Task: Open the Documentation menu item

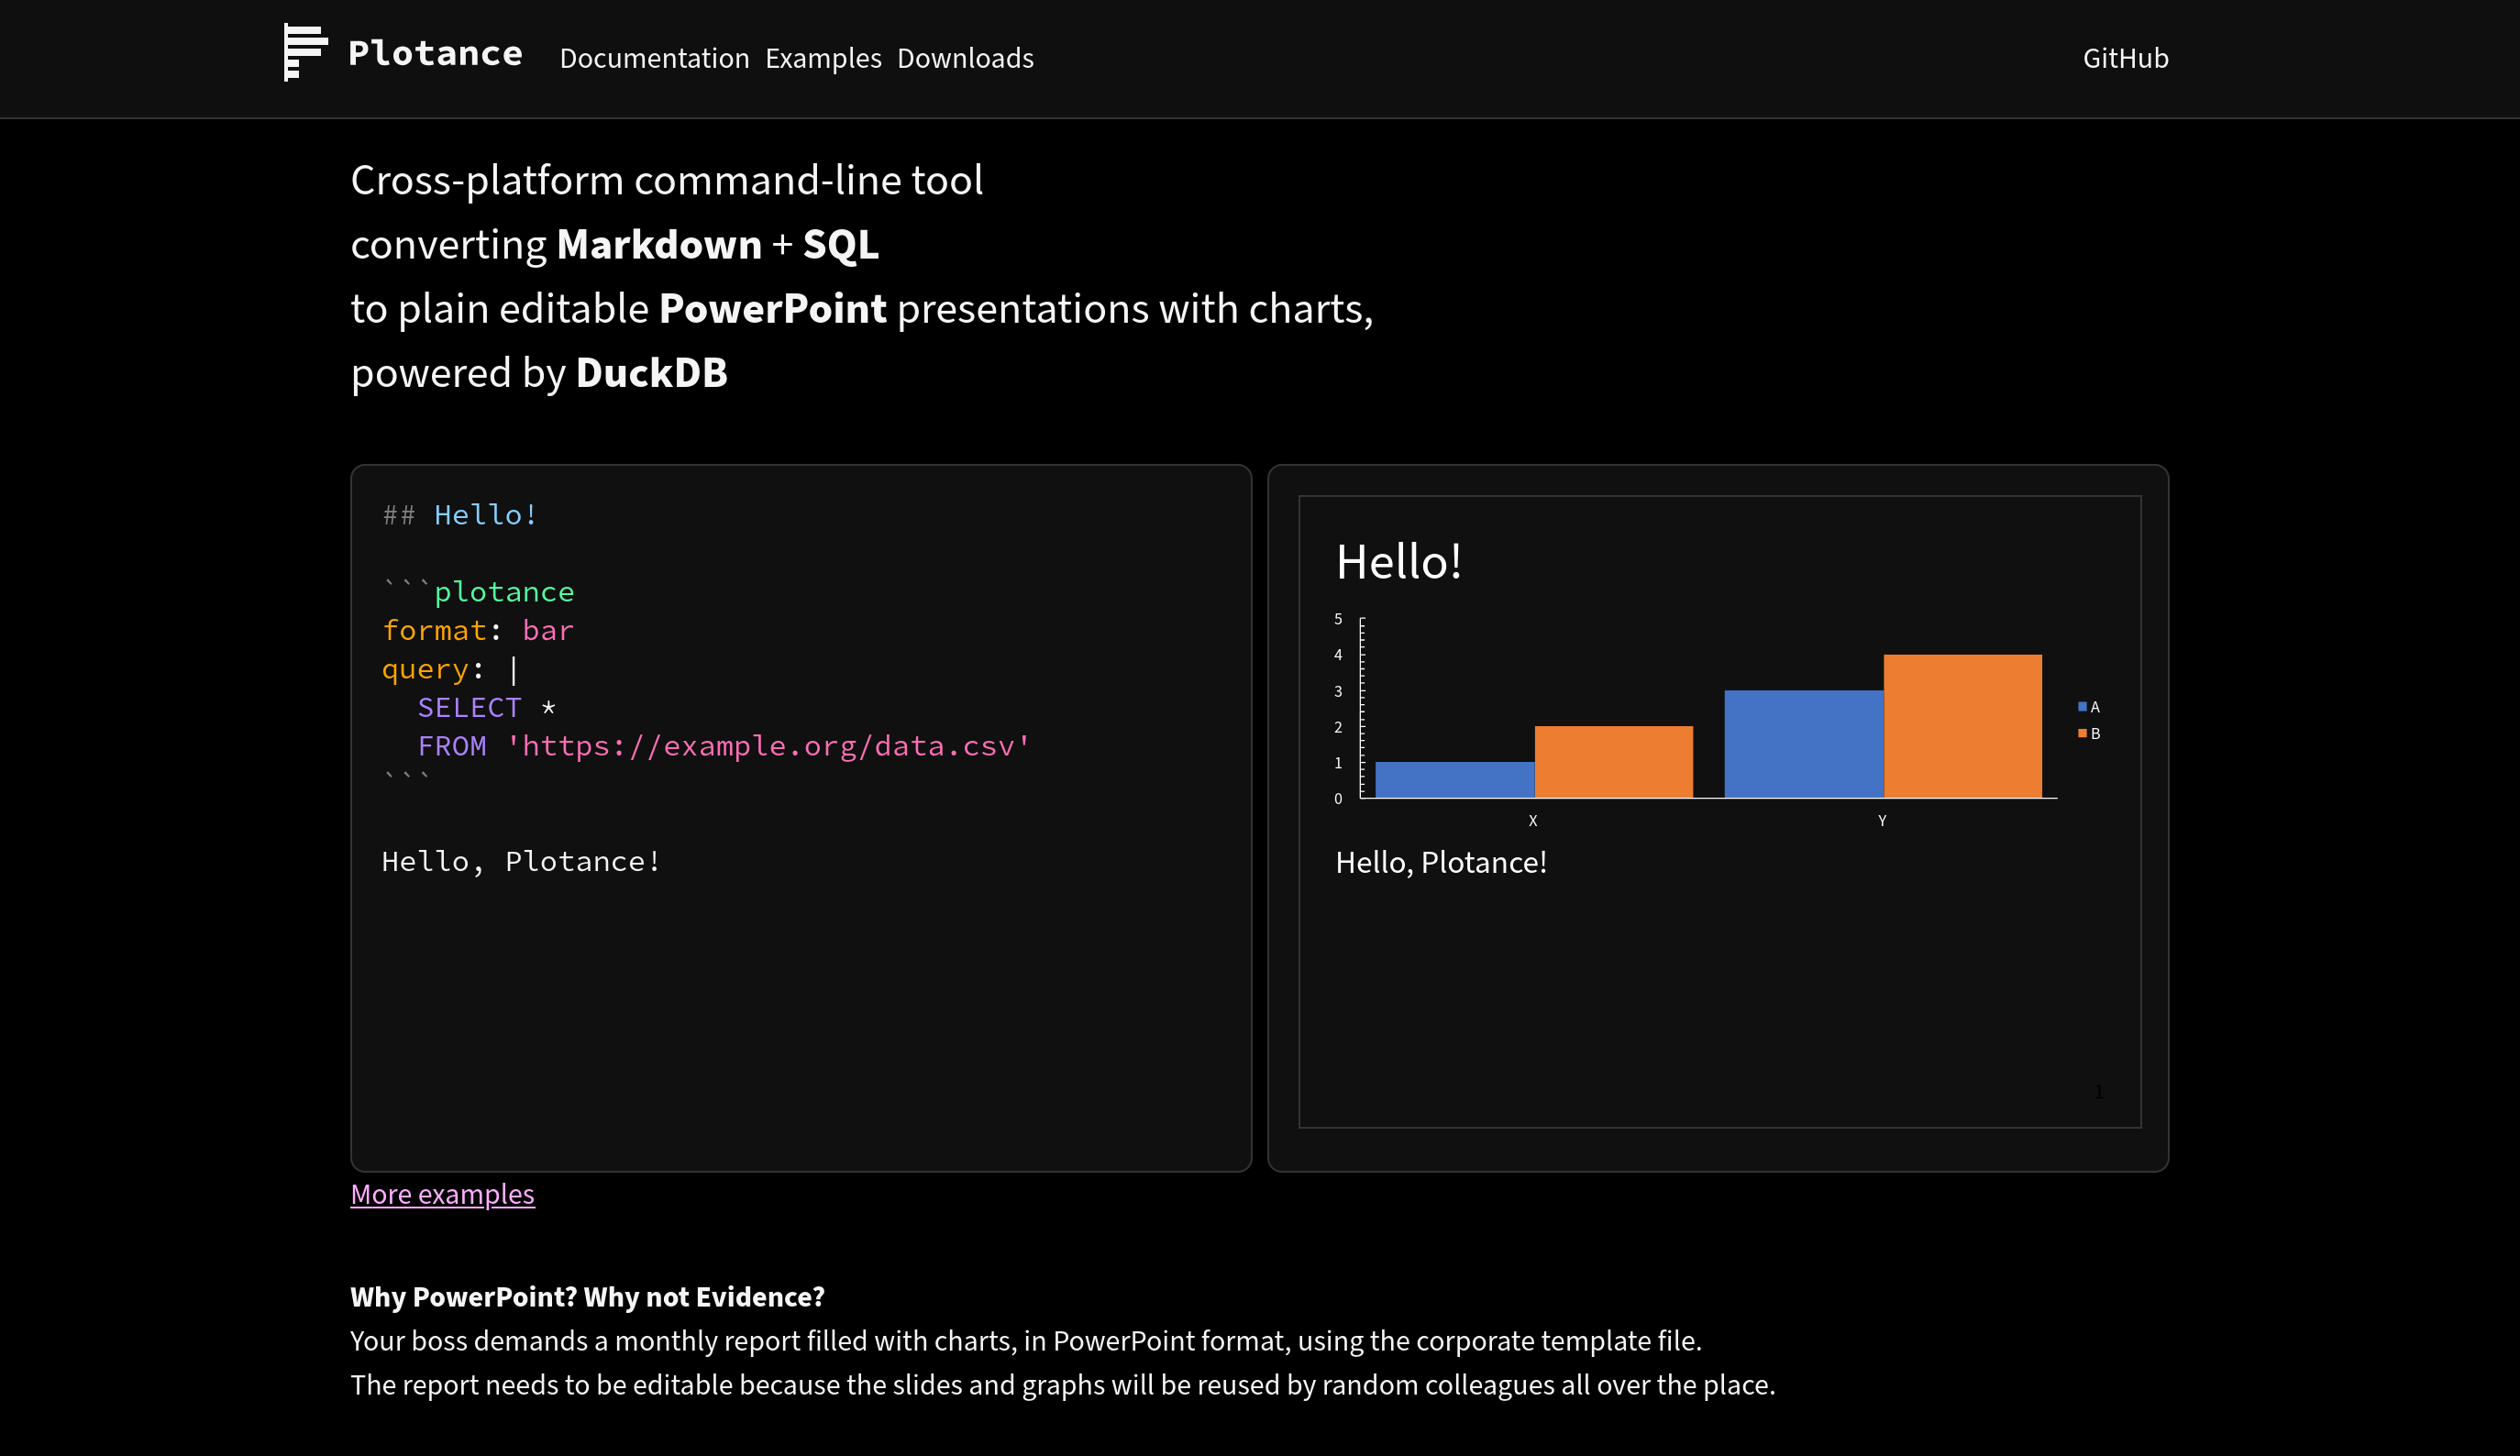Action: click(654, 58)
